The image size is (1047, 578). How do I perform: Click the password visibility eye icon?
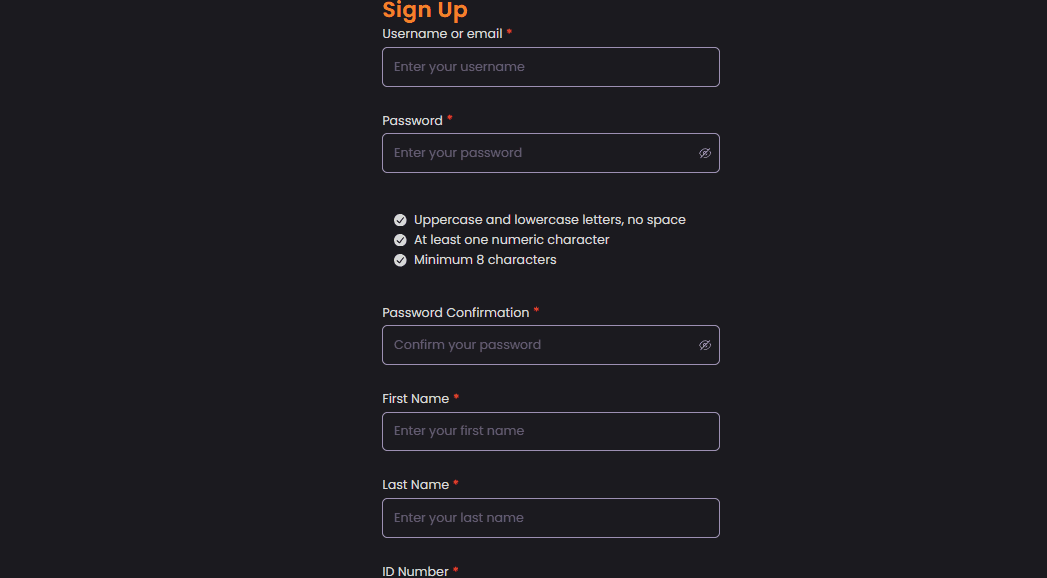tap(705, 152)
